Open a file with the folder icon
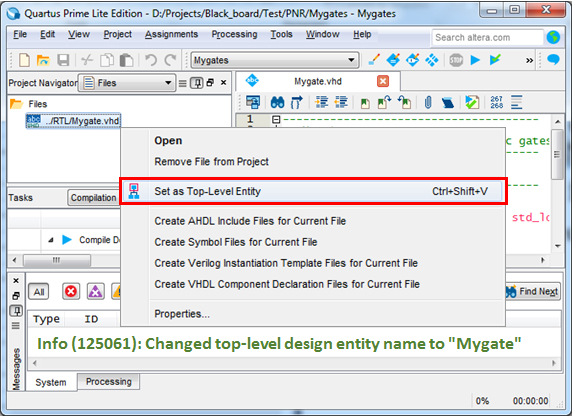 [x=43, y=60]
